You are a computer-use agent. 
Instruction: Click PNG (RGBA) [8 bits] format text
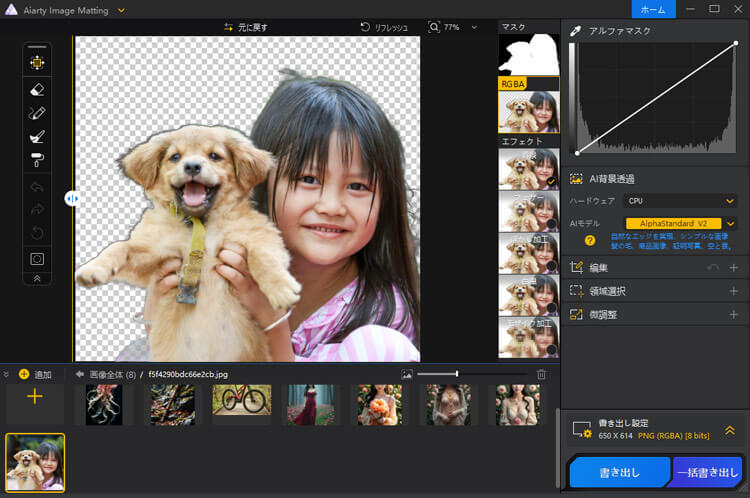tap(673, 436)
